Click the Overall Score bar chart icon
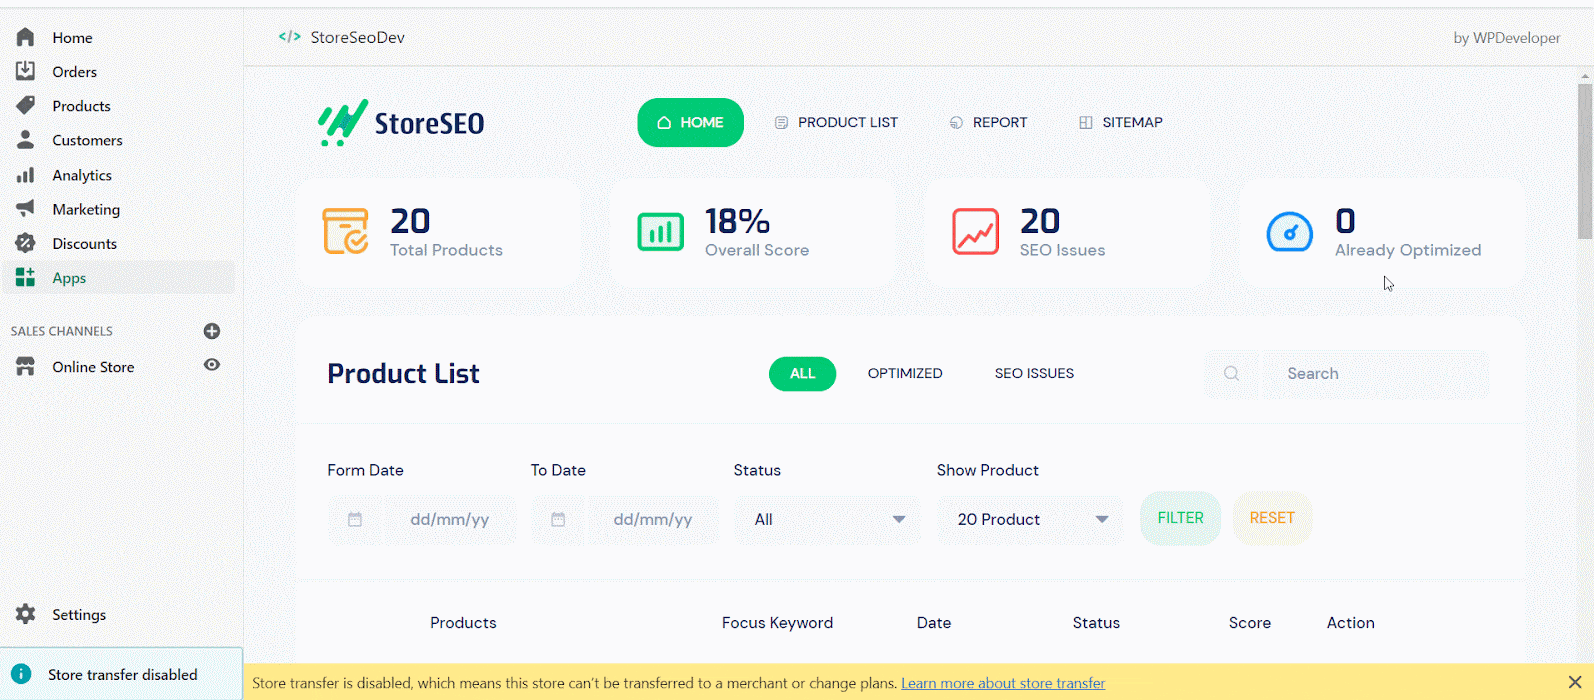The image size is (1594, 700). pos(661,232)
